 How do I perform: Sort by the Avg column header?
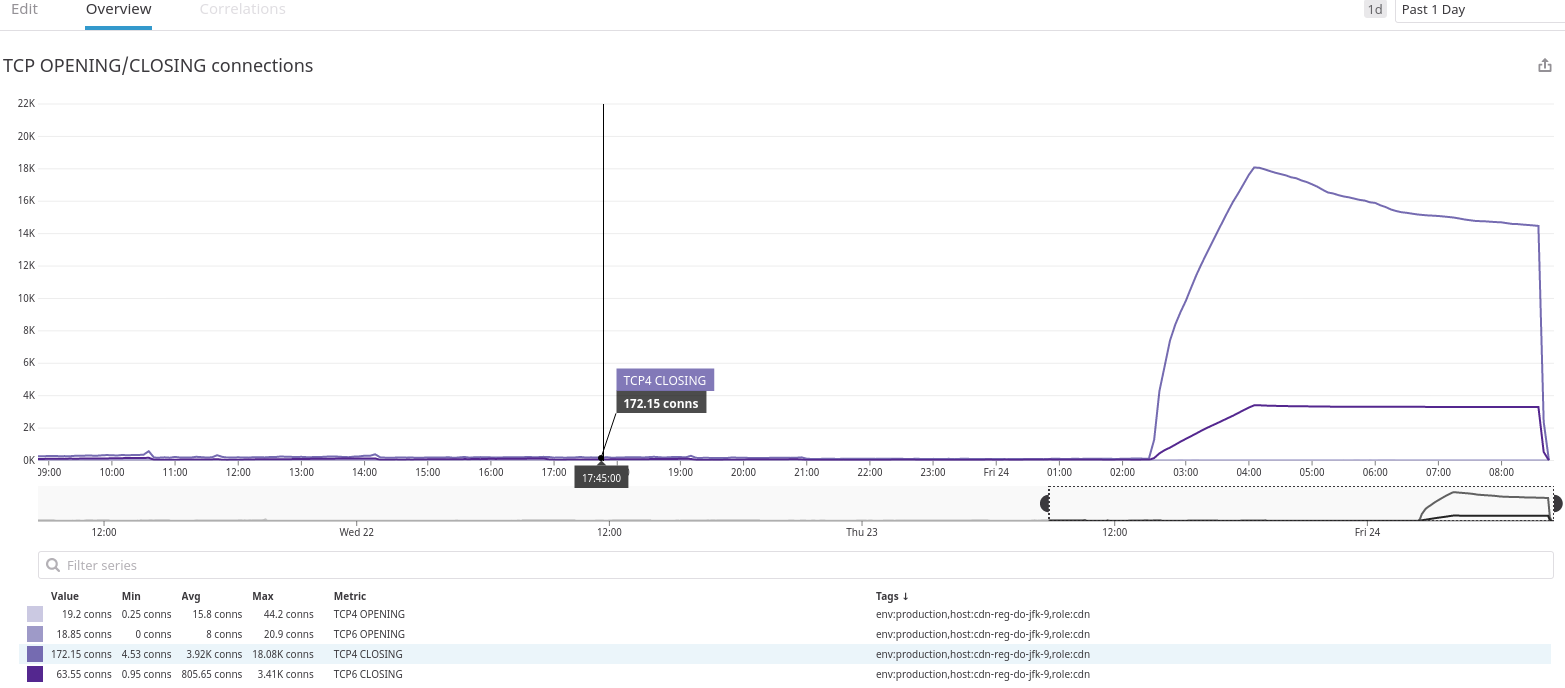pyautogui.click(x=191, y=596)
